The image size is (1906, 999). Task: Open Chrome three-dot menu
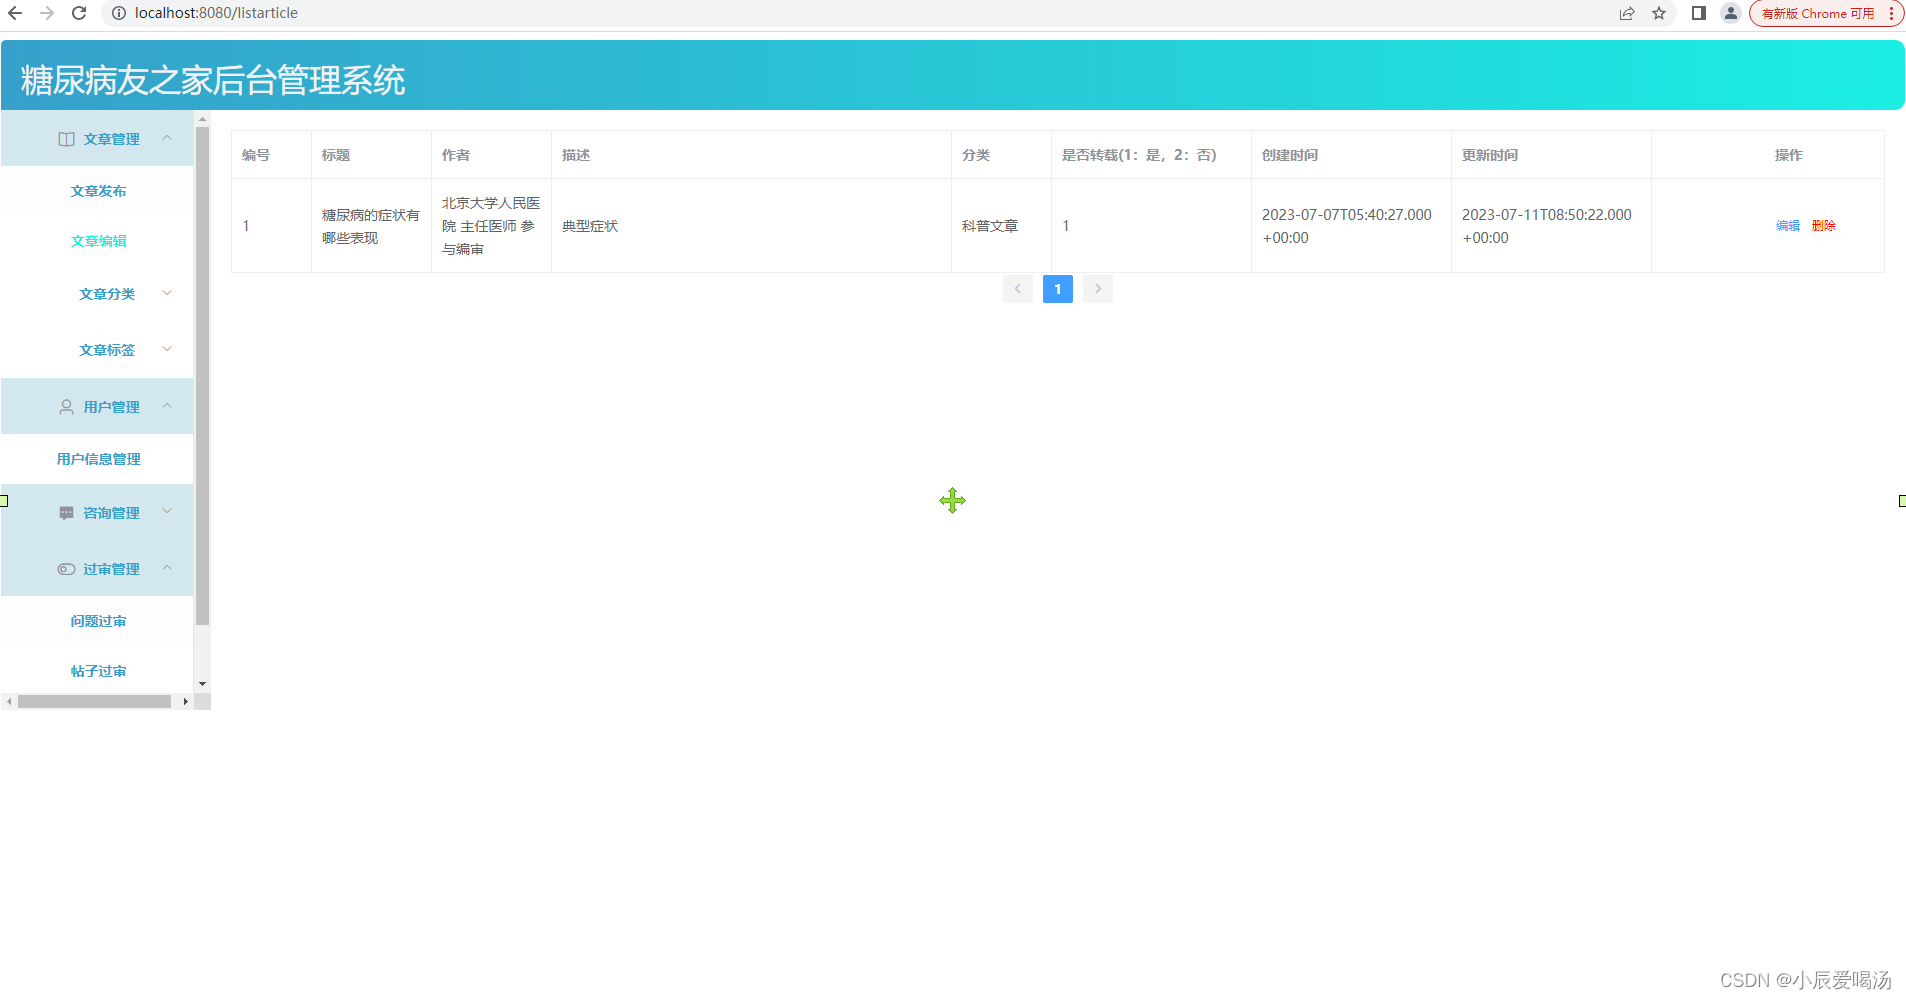(1891, 13)
